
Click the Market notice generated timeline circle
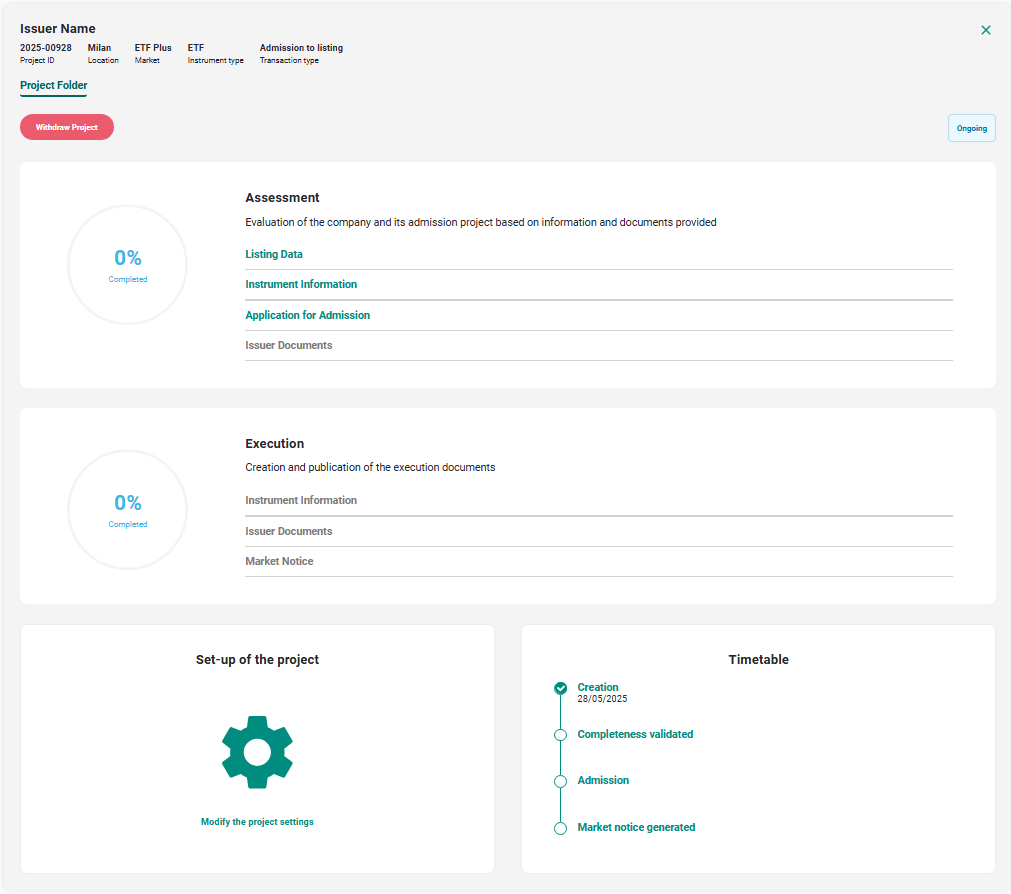[560, 828]
